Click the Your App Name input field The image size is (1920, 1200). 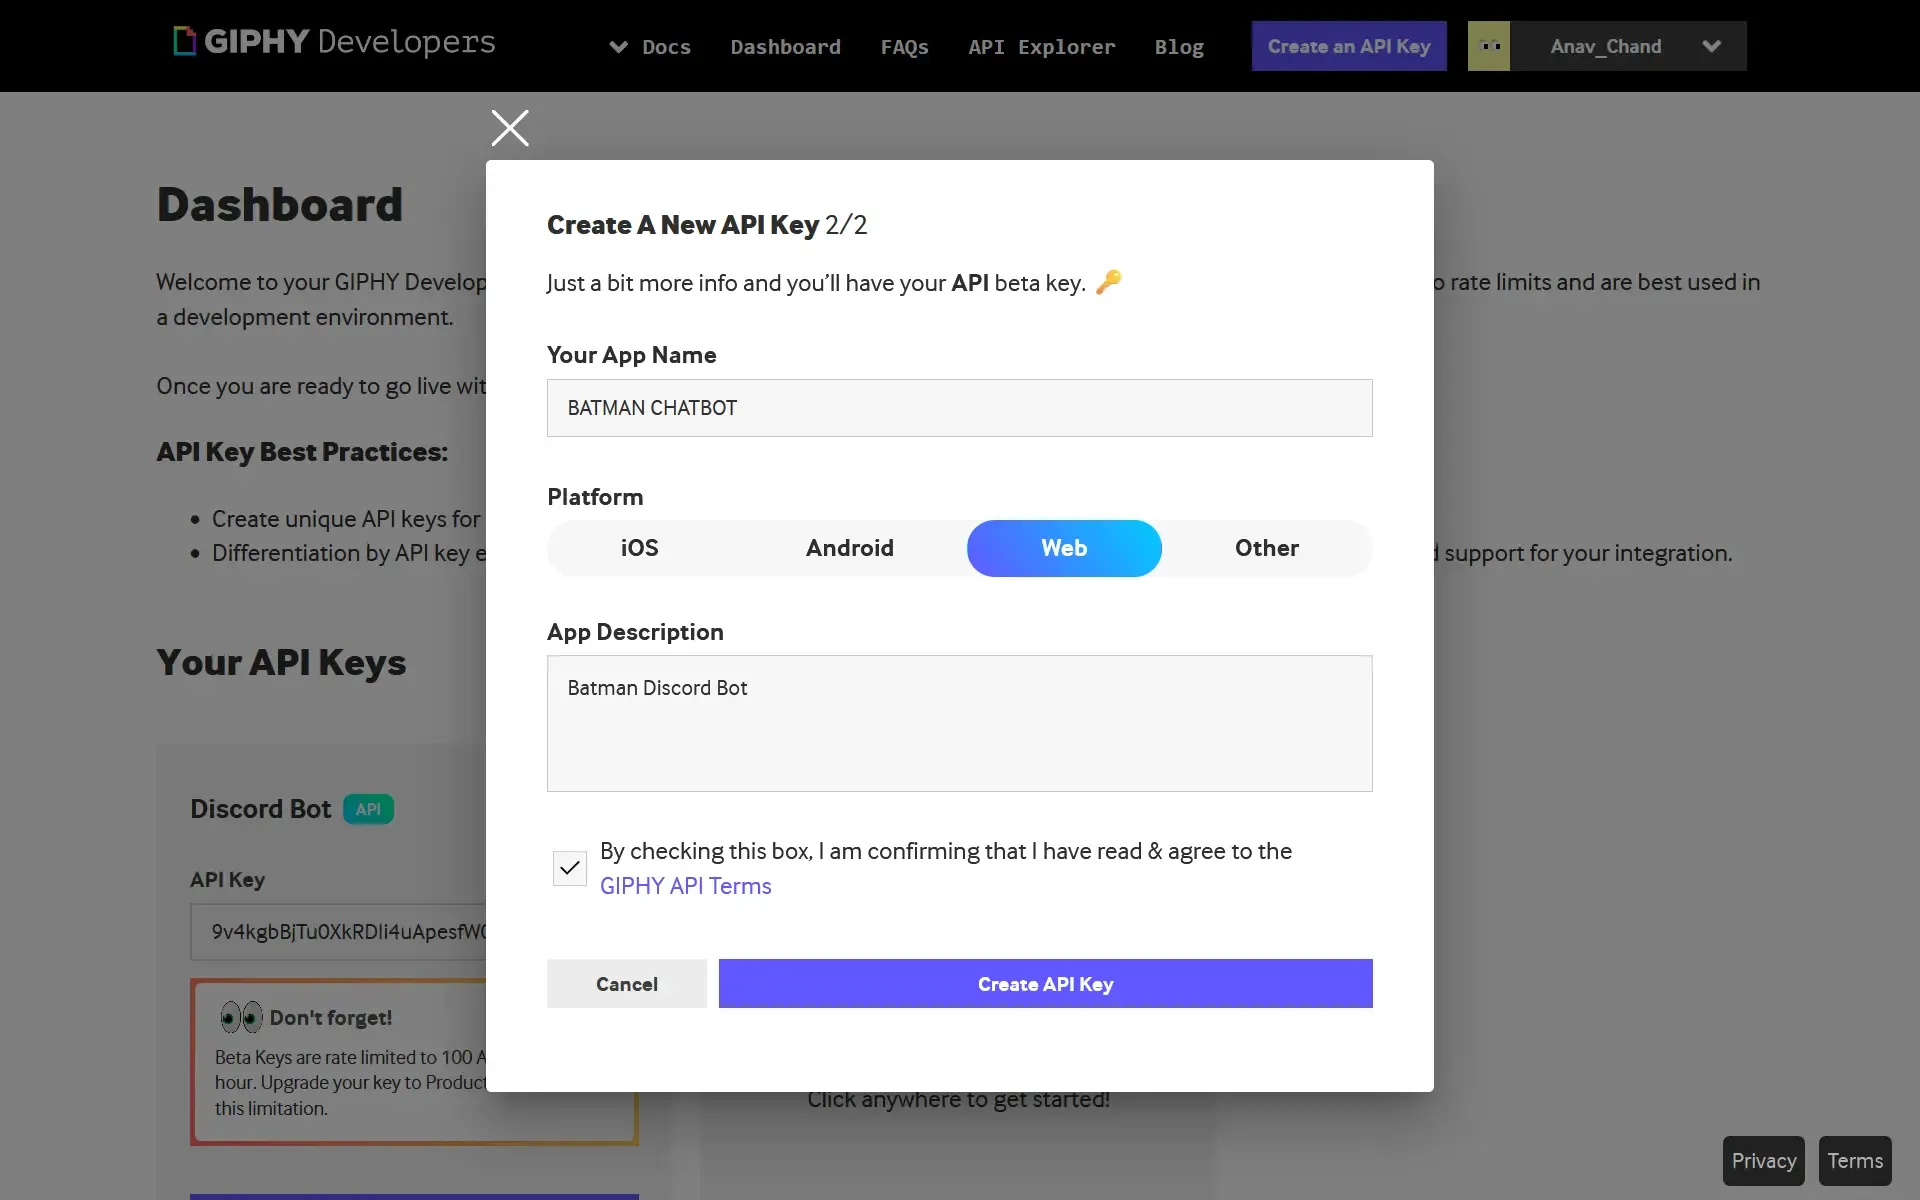point(959,407)
